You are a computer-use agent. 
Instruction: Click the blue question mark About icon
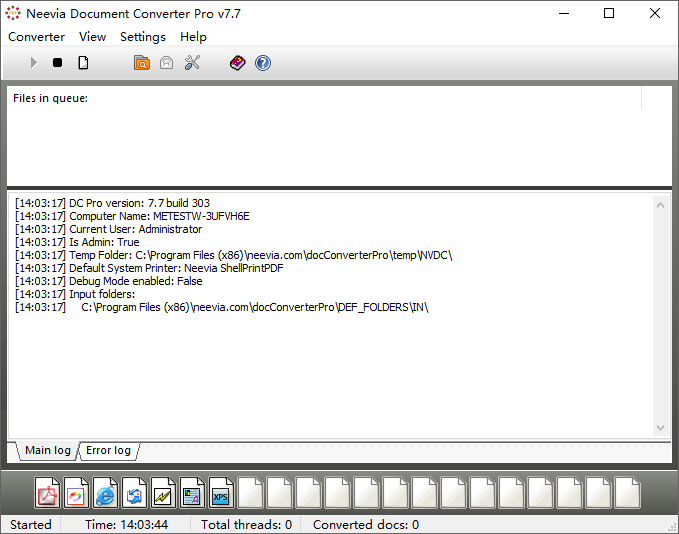pyautogui.click(x=263, y=63)
